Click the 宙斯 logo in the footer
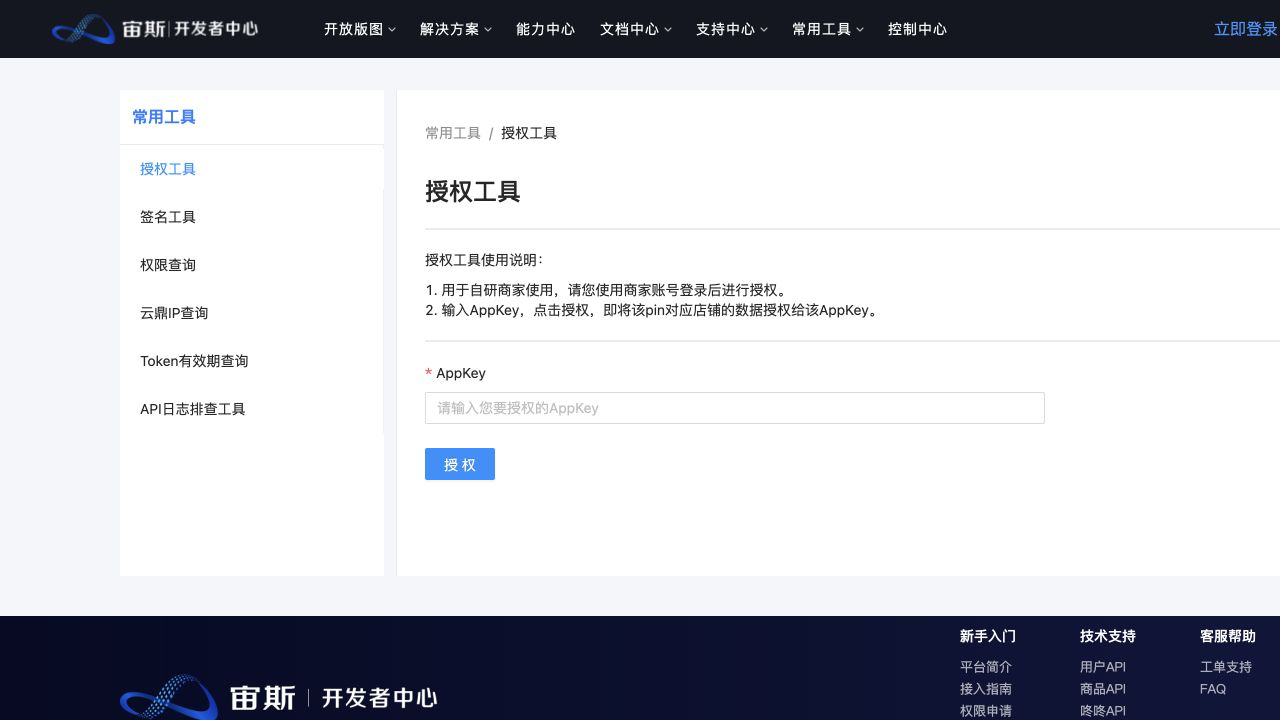This screenshot has height=720, width=1280. tap(278, 697)
